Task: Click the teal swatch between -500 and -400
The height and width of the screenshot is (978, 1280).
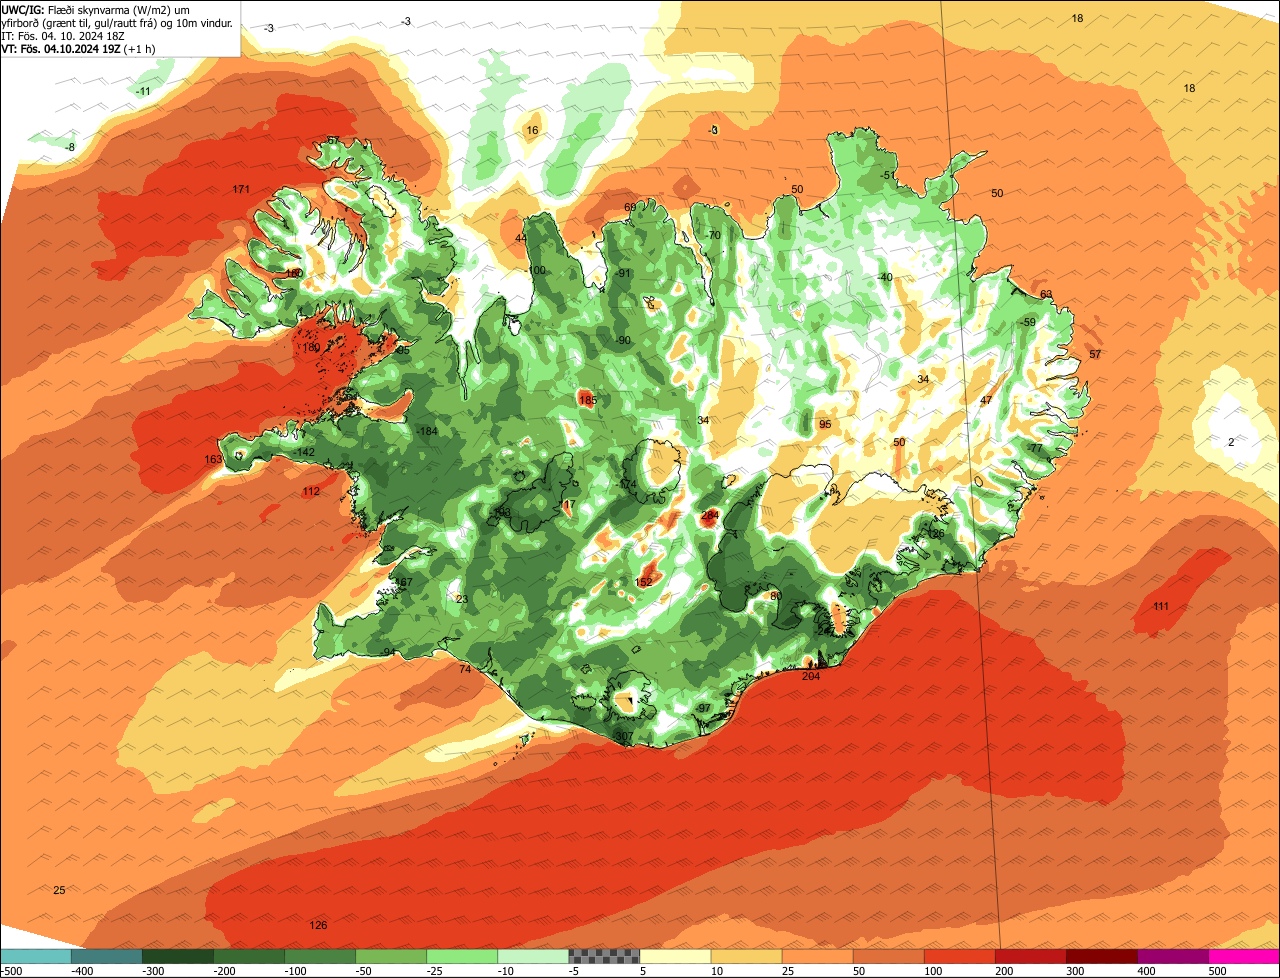Action: tap(36, 956)
